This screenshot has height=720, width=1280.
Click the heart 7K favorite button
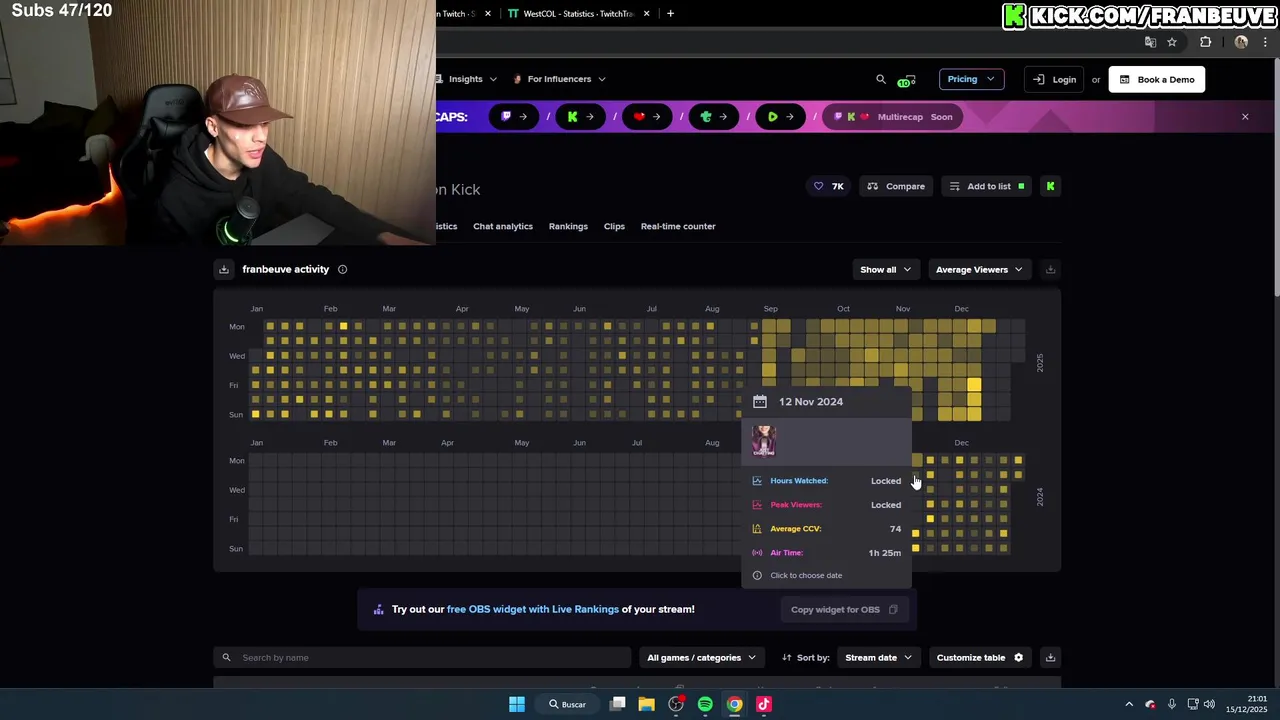tap(828, 186)
